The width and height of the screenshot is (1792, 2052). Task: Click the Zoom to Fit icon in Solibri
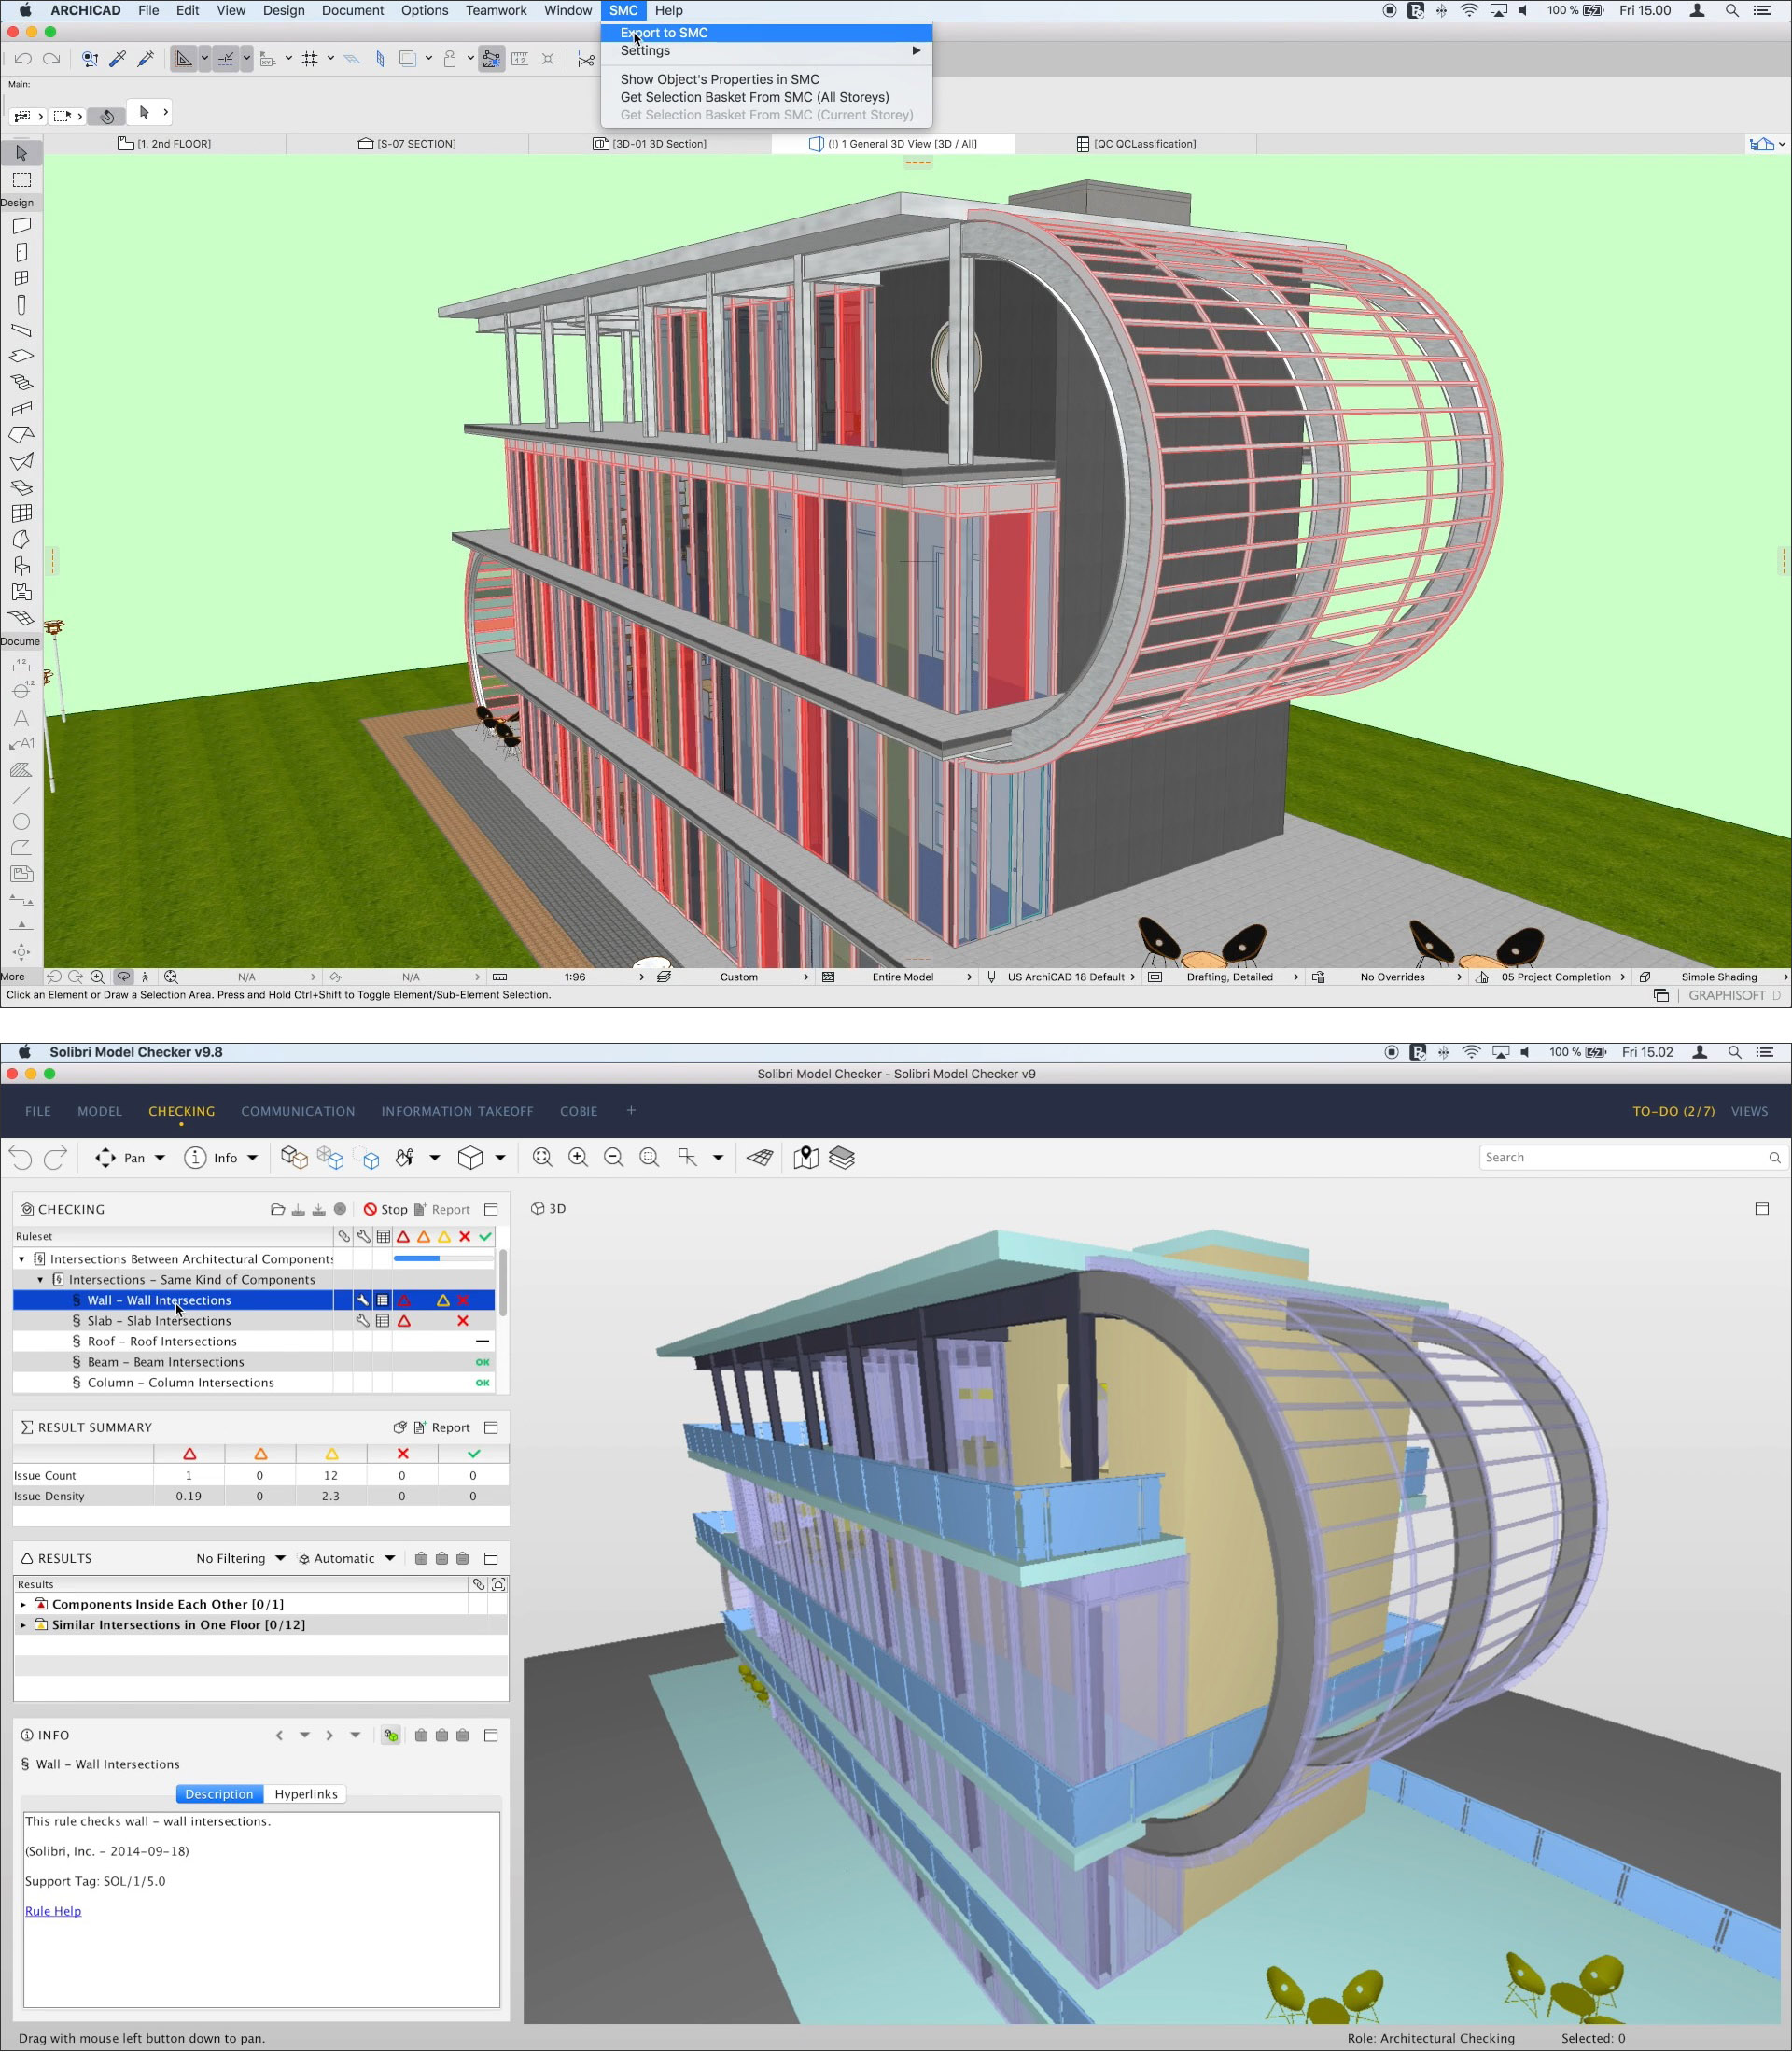pos(542,1157)
